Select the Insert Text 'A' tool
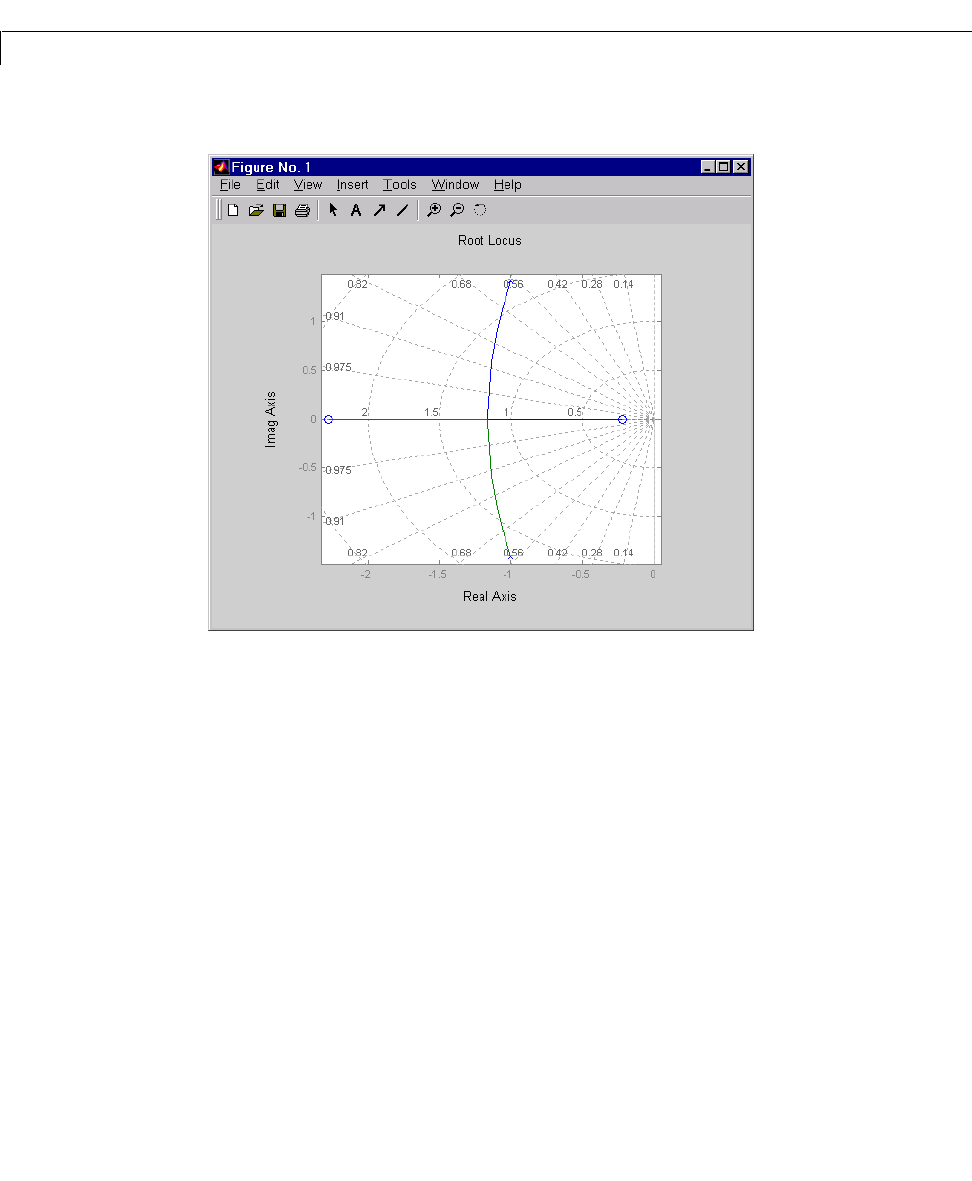 tap(356, 210)
